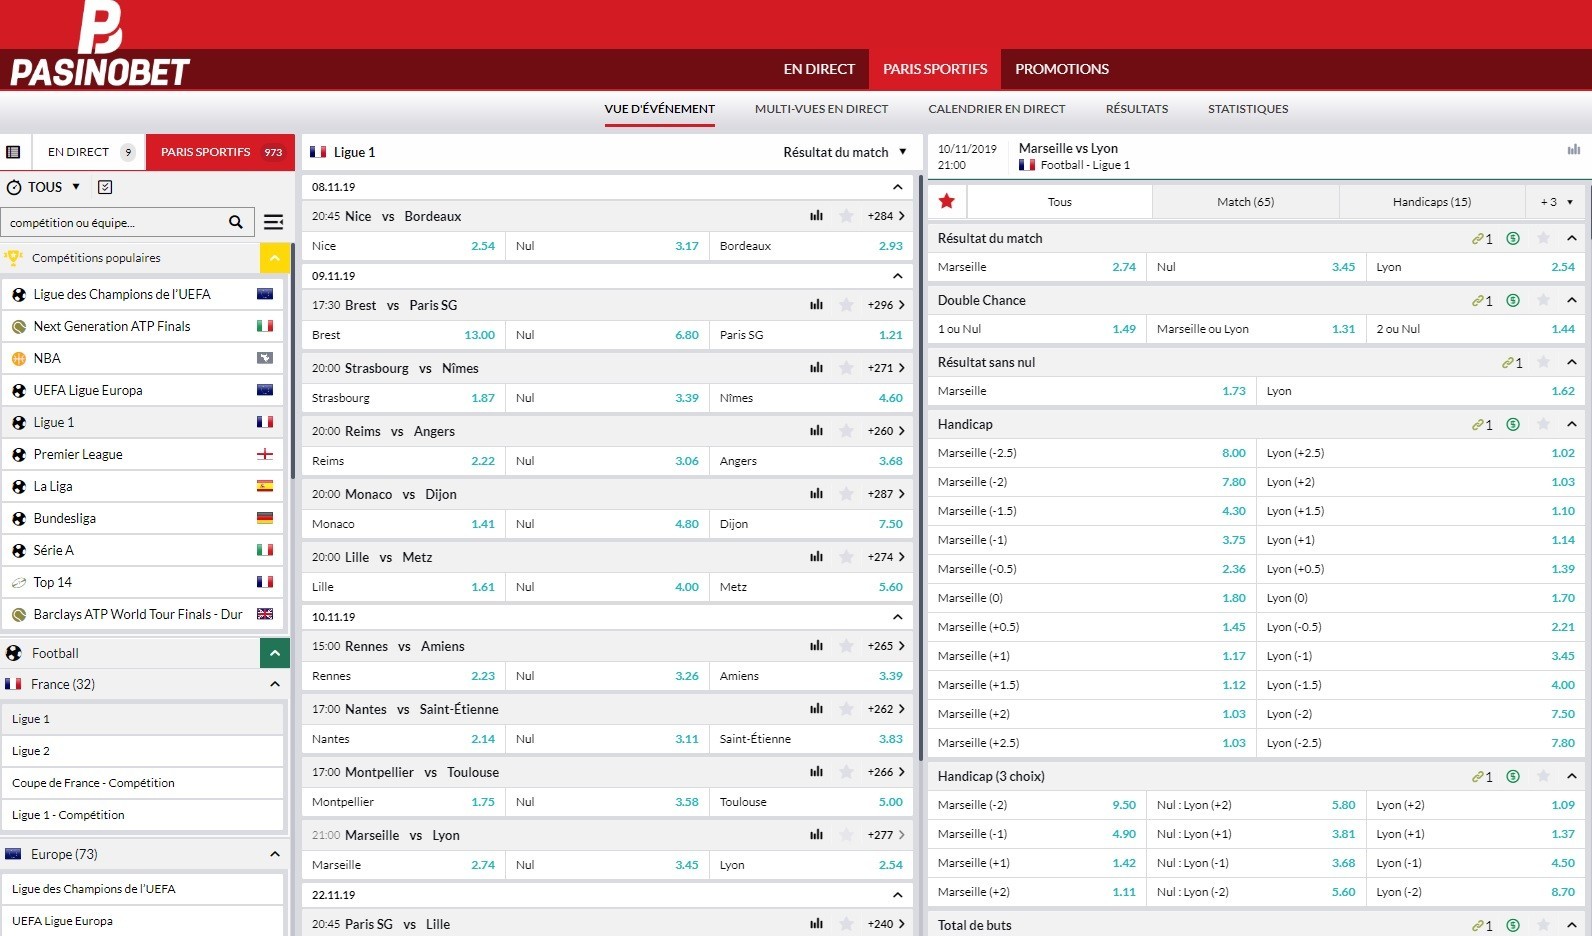1592x936 pixels.
Task: Toggle favorite star for Reims vs Angers
Action: pos(847,431)
